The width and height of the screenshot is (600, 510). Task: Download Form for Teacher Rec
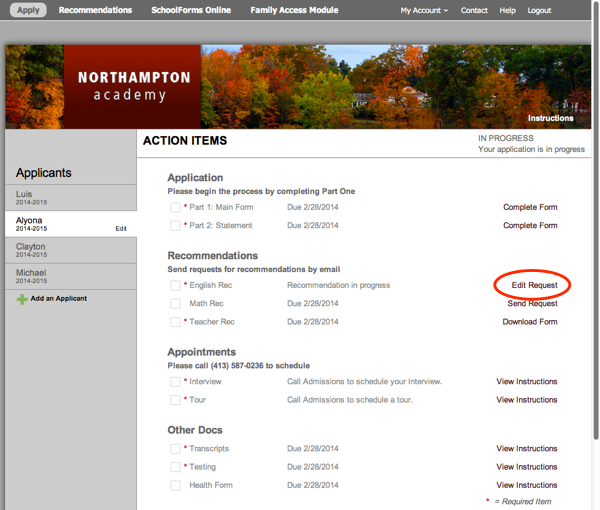[530, 322]
